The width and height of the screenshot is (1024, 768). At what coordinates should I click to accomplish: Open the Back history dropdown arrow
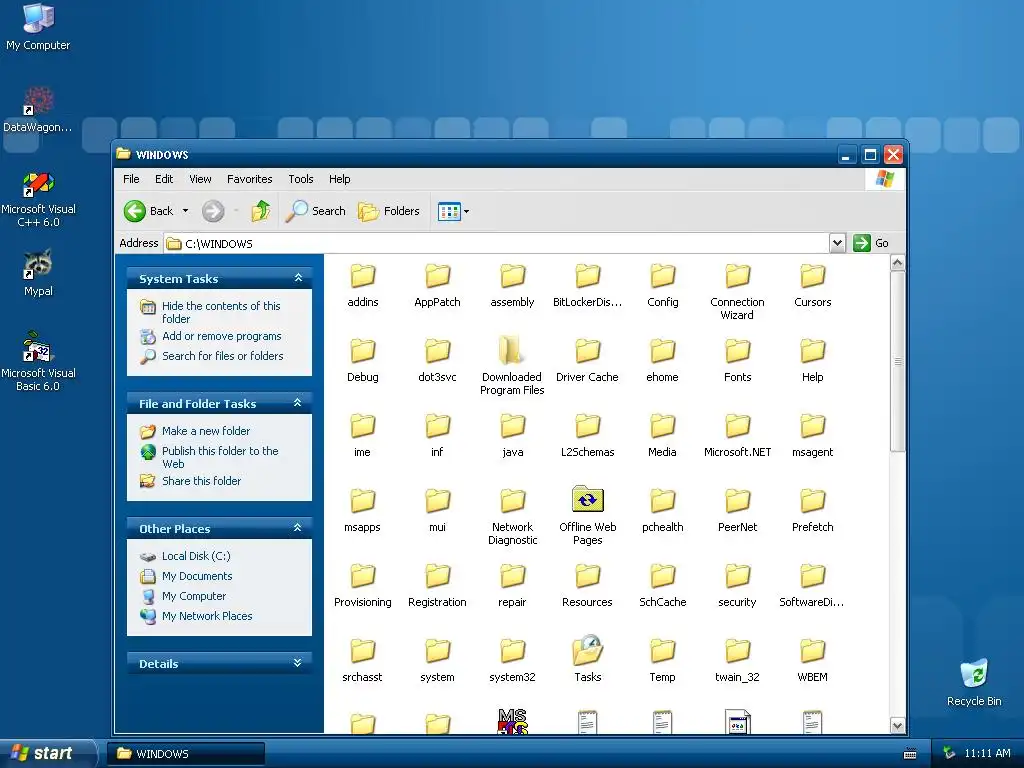(185, 211)
